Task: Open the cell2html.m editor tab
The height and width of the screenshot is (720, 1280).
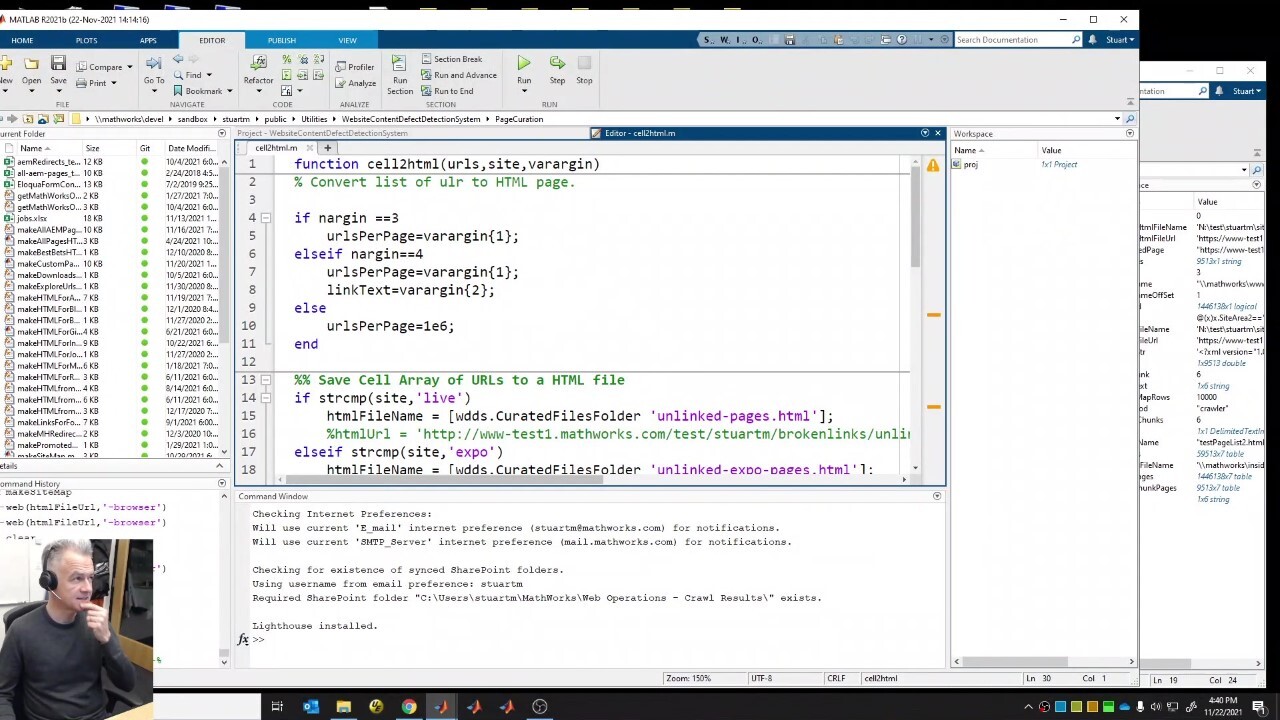Action: pos(275,148)
